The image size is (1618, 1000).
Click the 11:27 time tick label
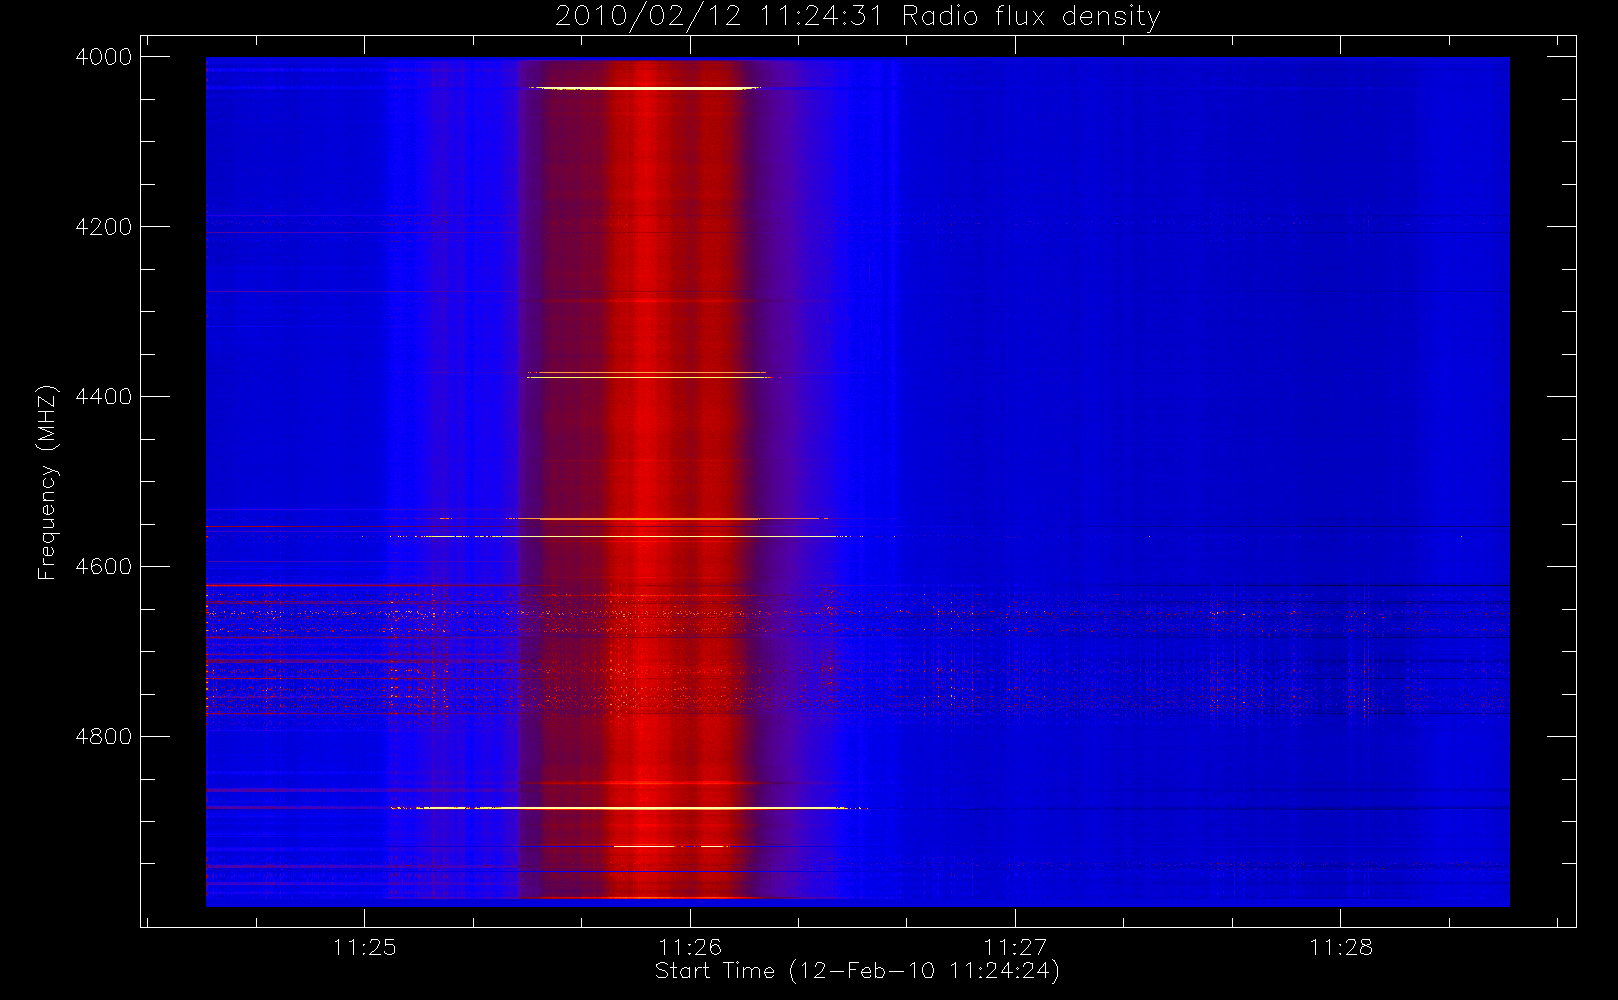click(x=1015, y=947)
